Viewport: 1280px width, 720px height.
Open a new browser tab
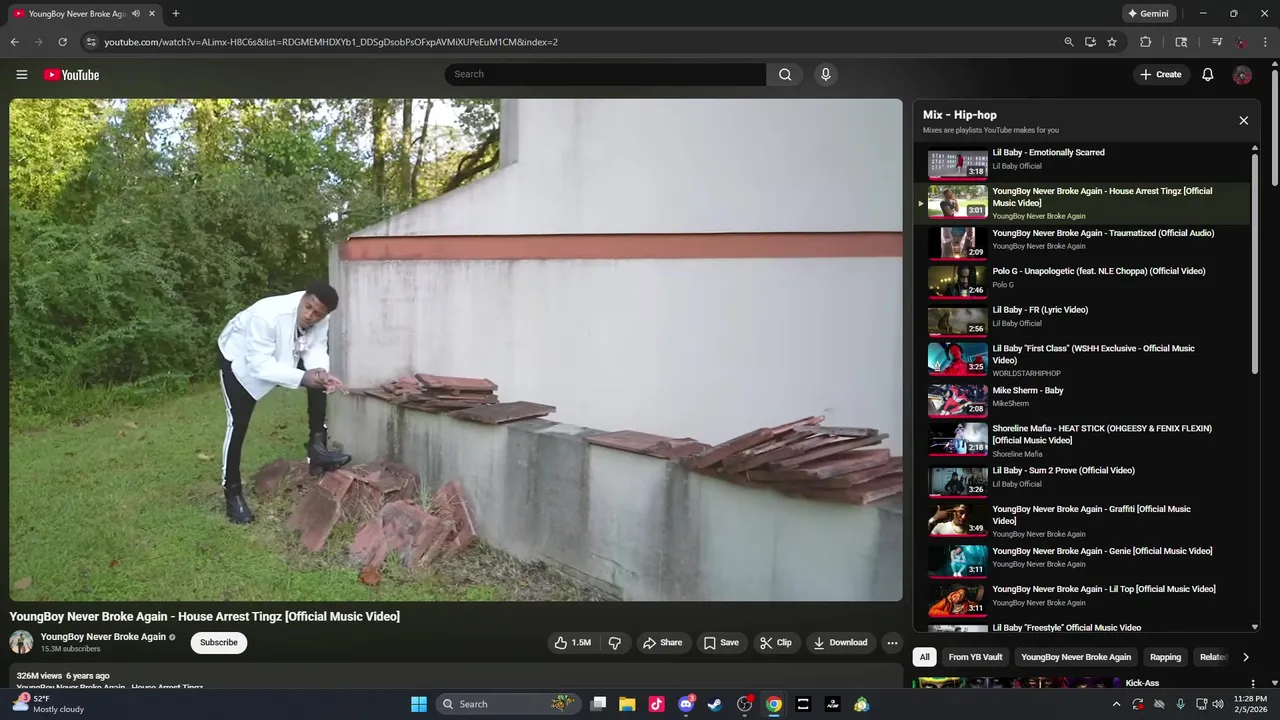tap(175, 13)
